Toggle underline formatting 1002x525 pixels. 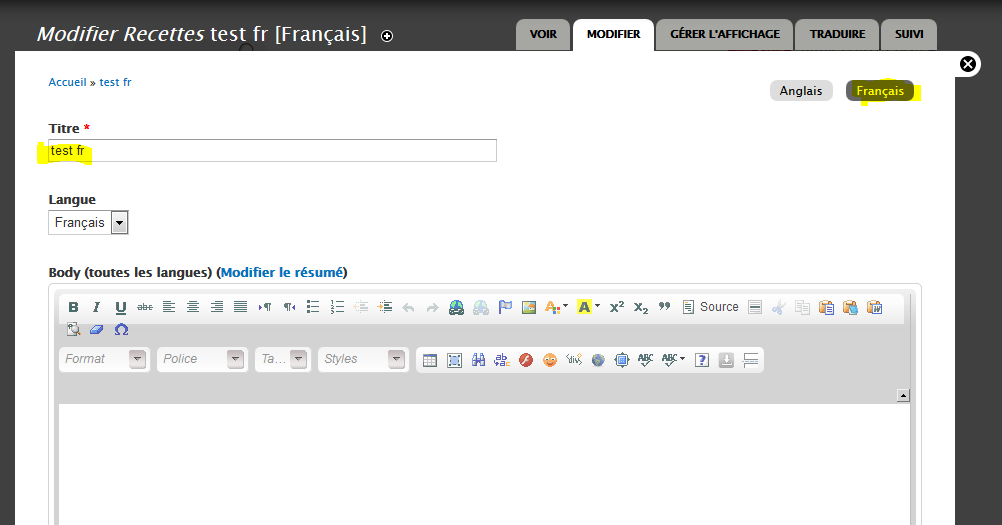point(121,307)
